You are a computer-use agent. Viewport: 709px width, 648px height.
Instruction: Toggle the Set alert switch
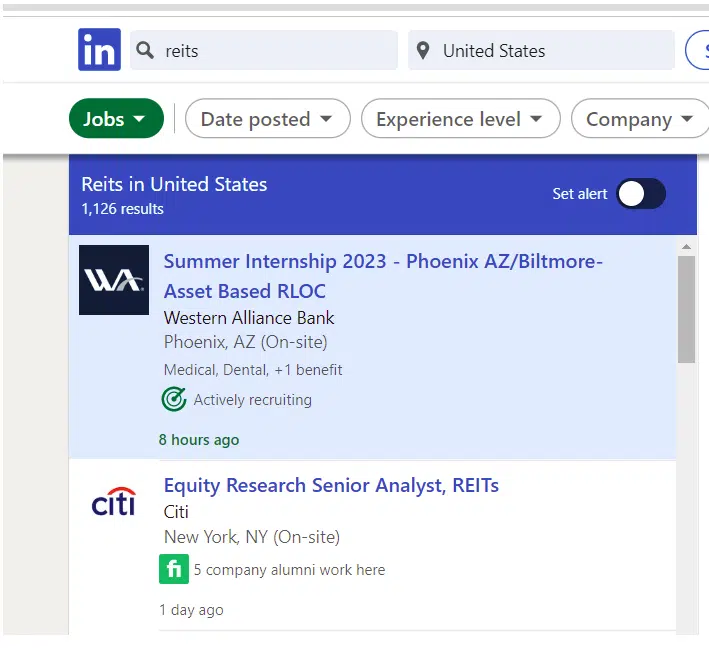pos(640,194)
